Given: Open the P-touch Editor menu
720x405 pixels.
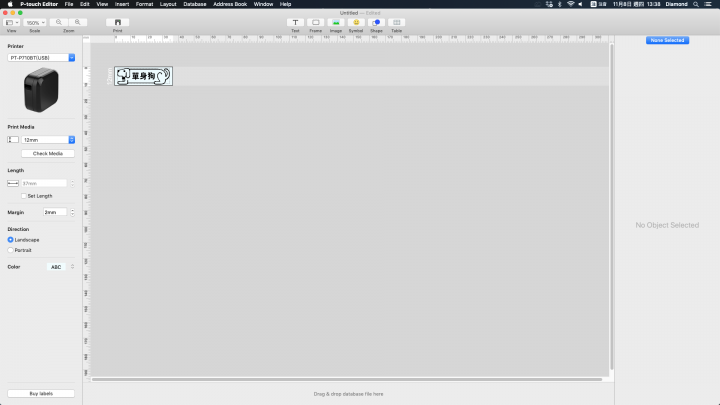Looking at the screenshot, I should pyautogui.click(x=39, y=4).
